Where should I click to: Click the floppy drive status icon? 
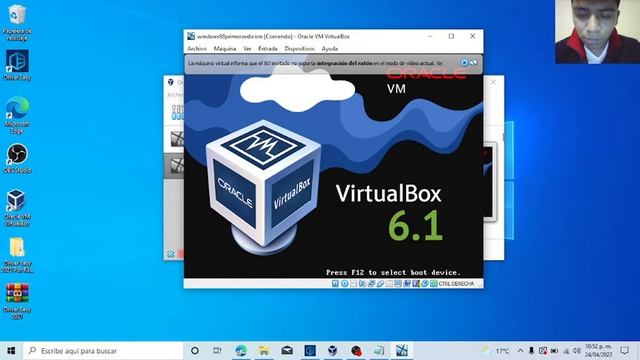coord(353,284)
